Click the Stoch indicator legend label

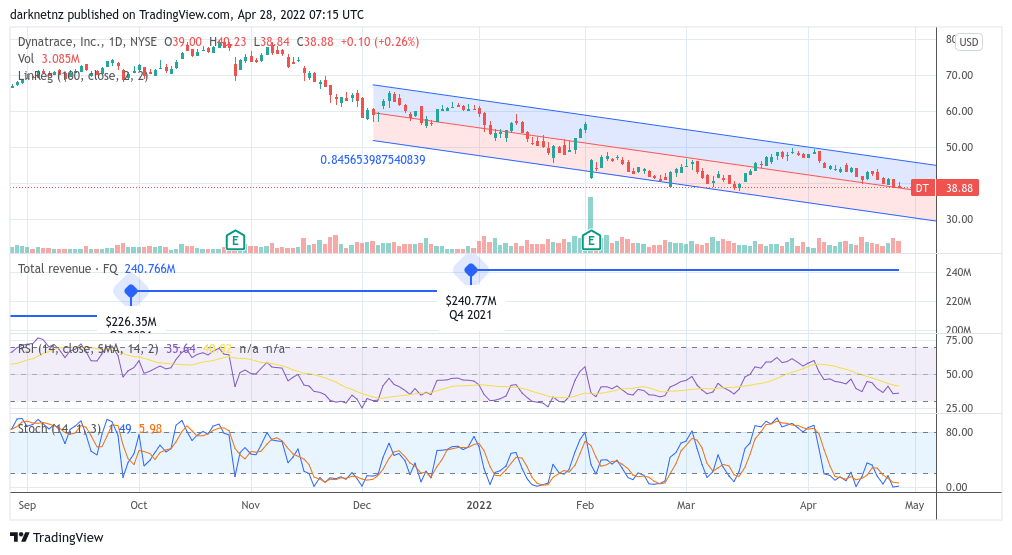click(x=90, y=429)
